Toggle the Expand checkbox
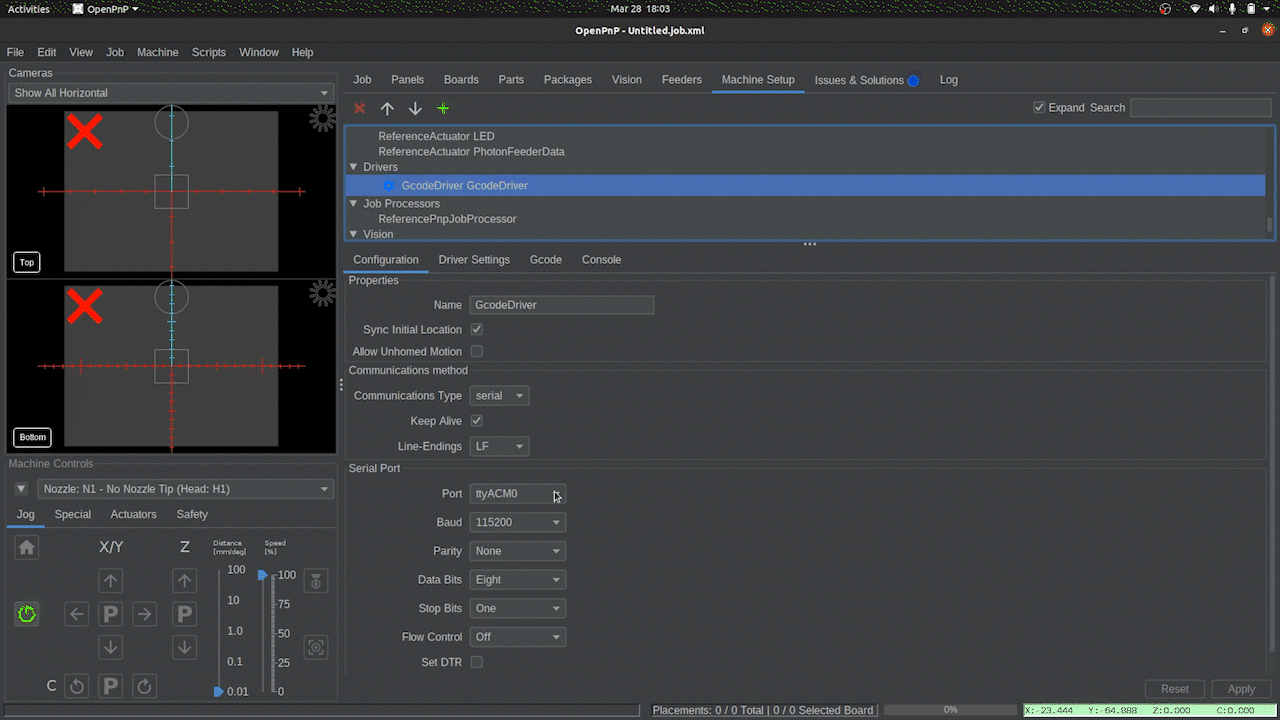This screenshot has width=1280, height=720. [1039, 107]
